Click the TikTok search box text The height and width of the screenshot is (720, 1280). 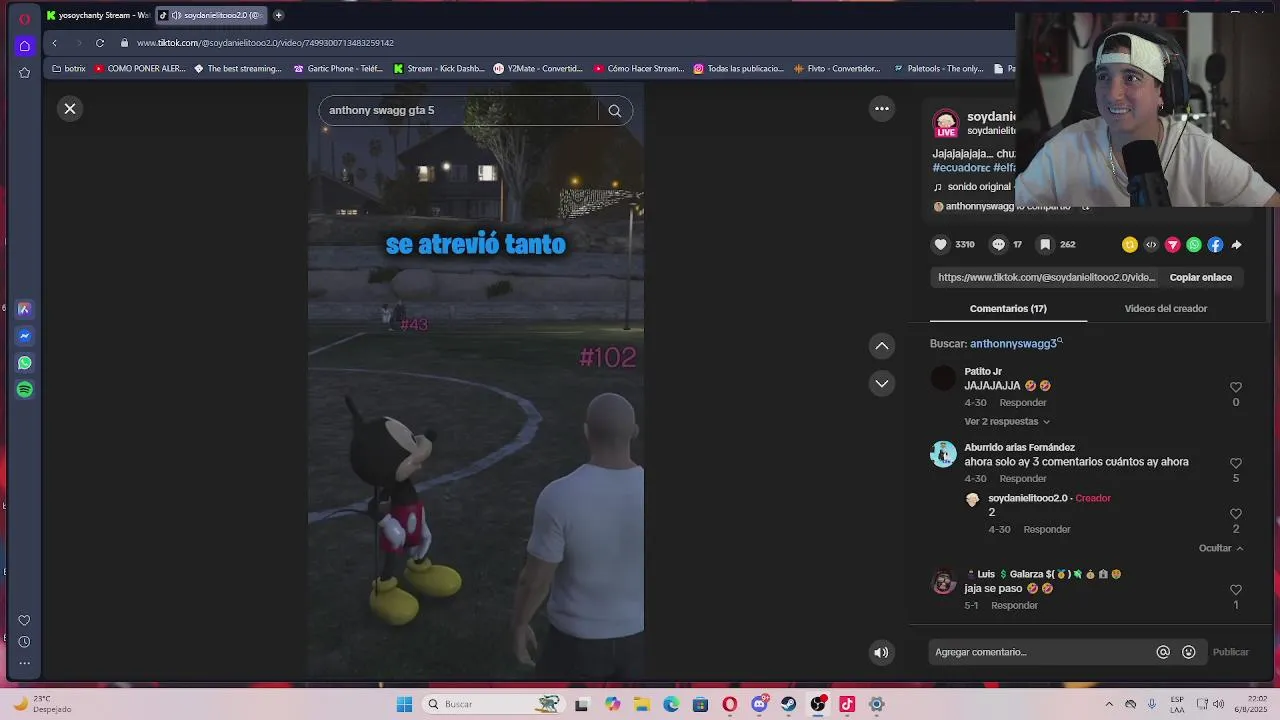coord(382,110)
